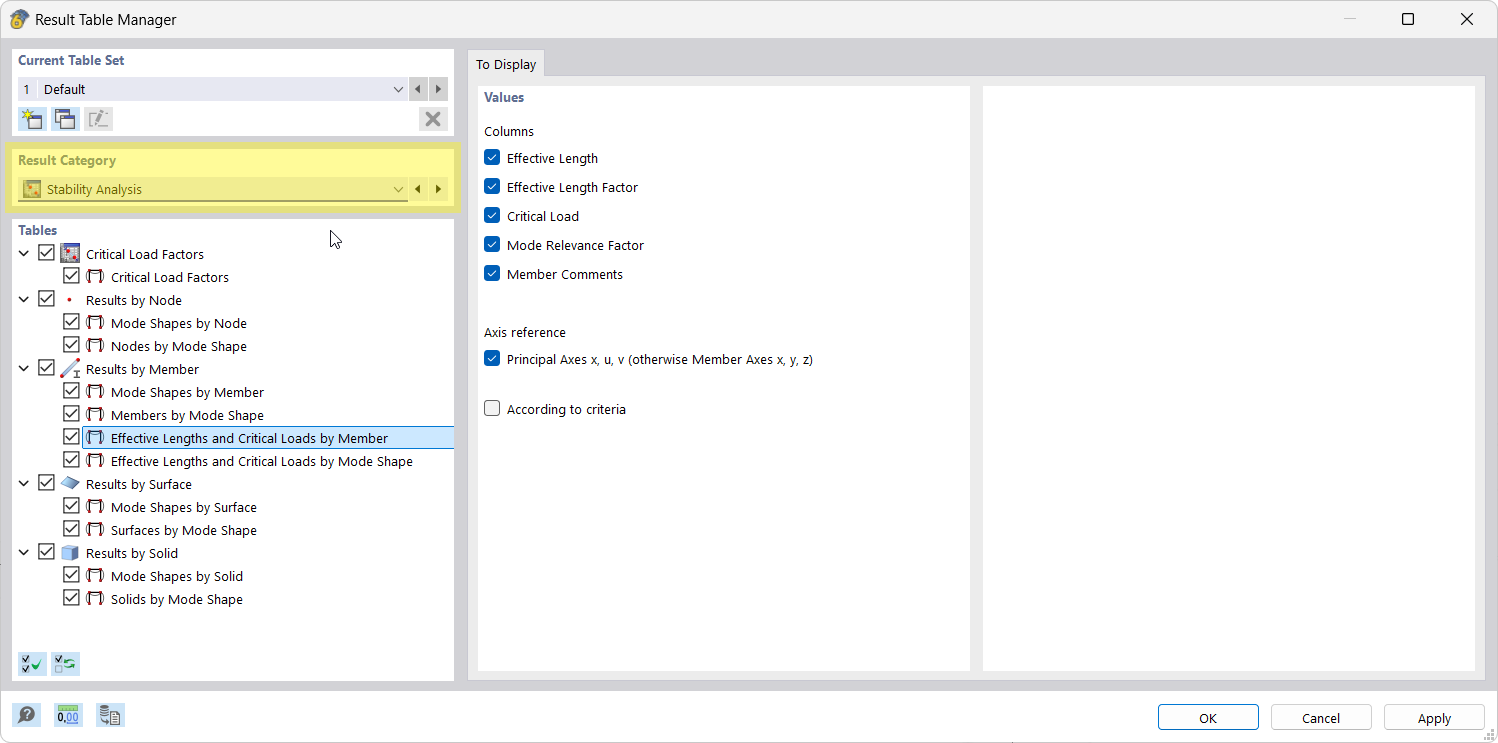Open the Current Table Set dropdown
The width and height of the screenshot is (1498, 743).
point(398,89)
